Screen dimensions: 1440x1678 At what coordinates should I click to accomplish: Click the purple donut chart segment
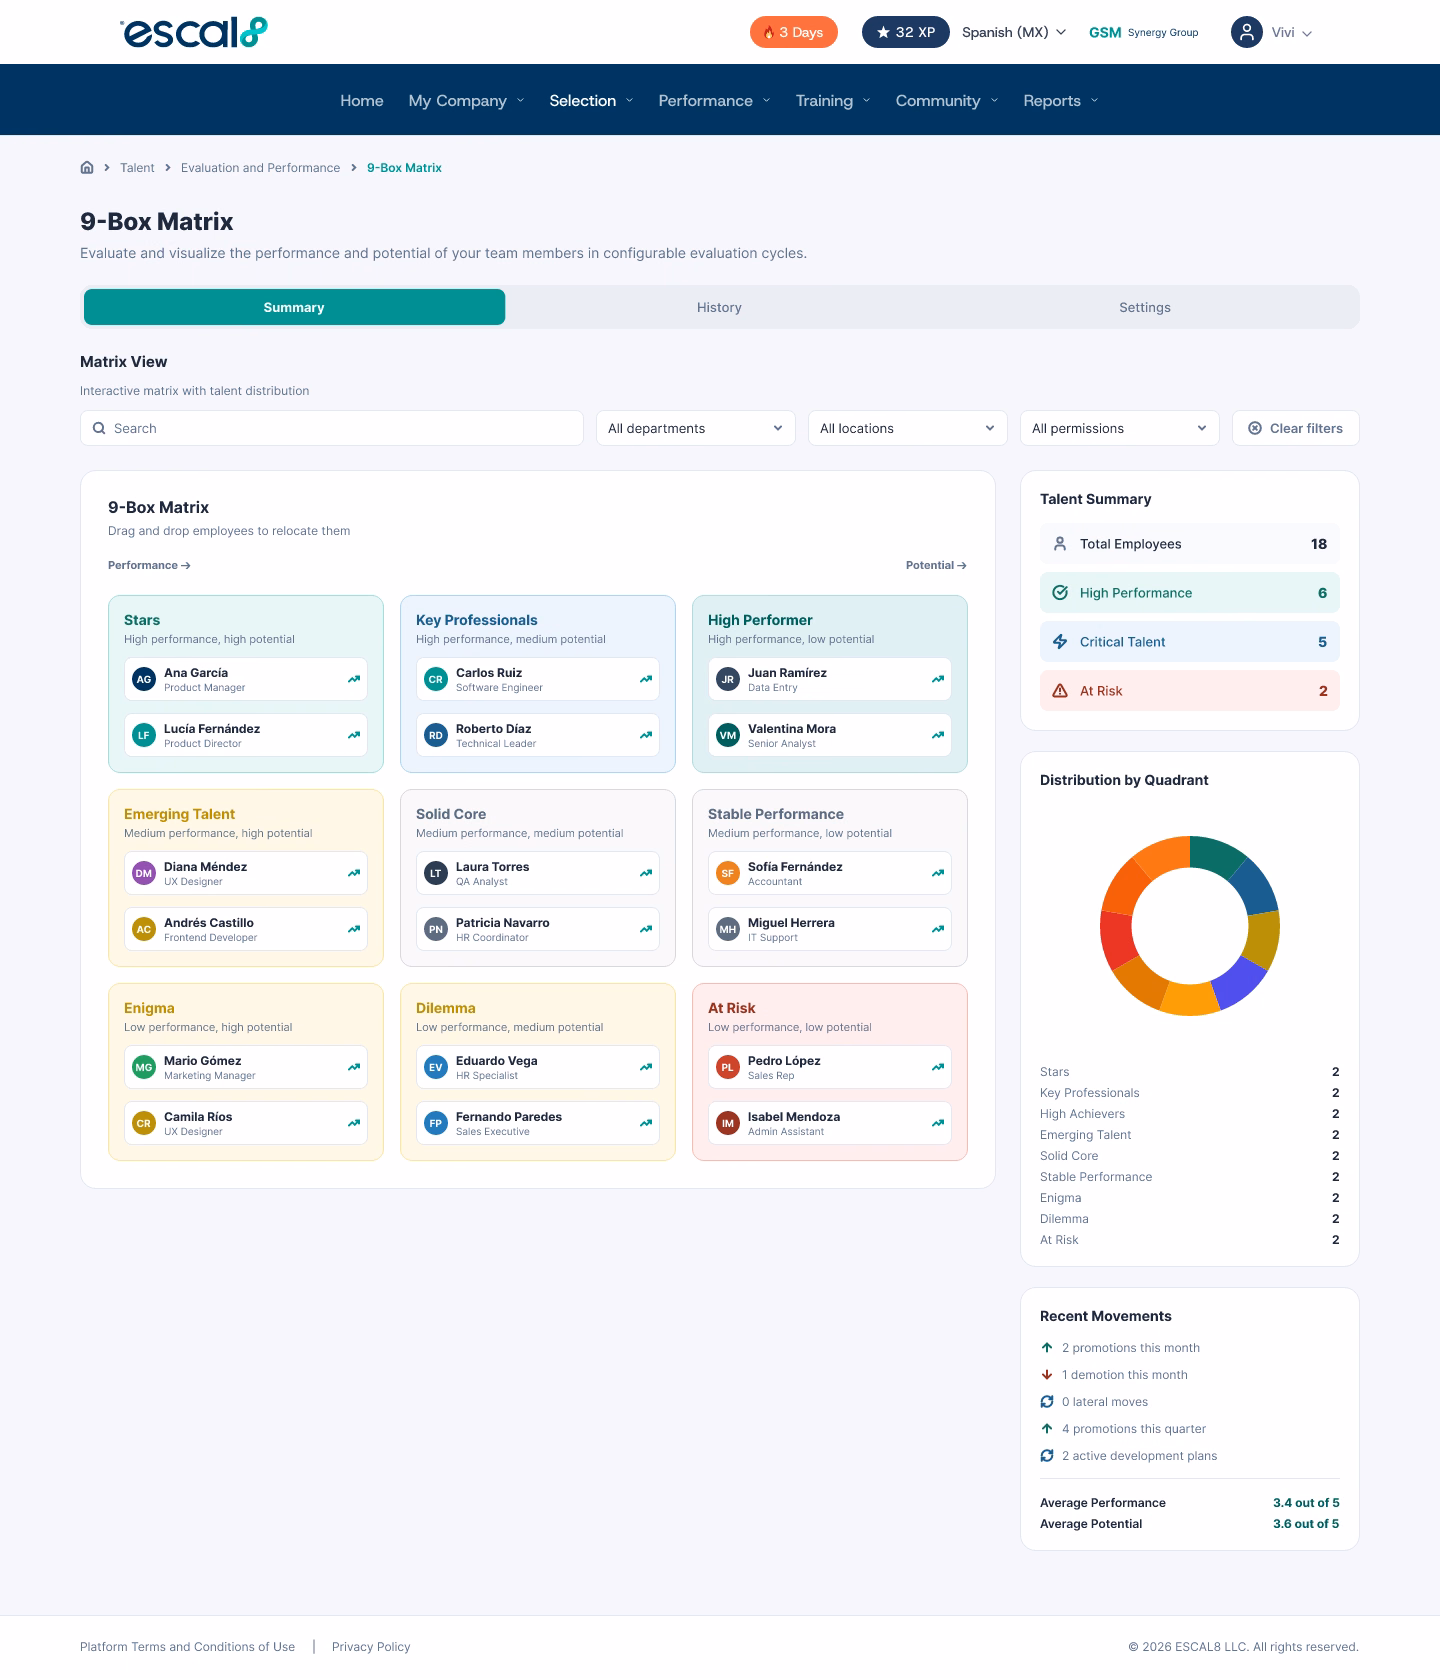coord(1240,981)
